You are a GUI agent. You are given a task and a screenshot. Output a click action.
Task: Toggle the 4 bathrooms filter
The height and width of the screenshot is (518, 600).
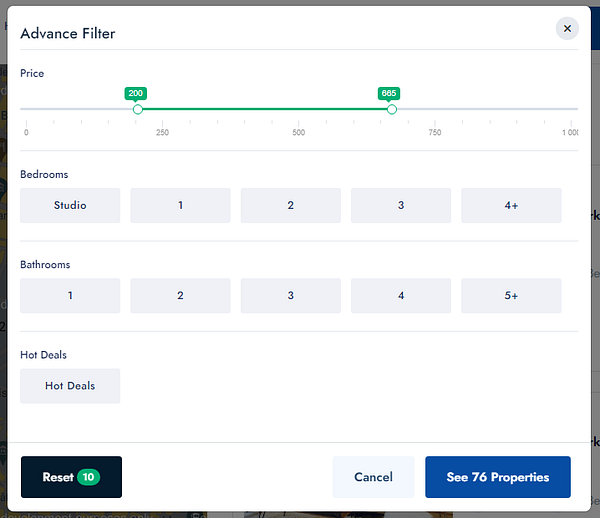pyautogui.click(x=400, y=296)
